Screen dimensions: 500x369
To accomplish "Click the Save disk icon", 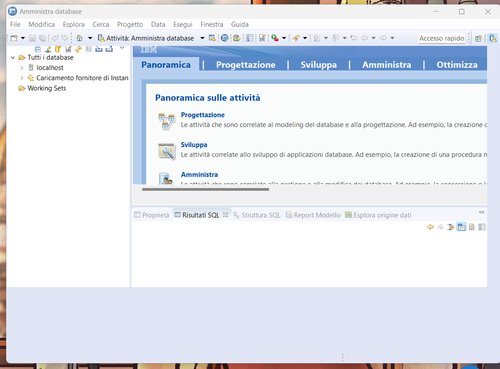I will click(x=32, y=38).
